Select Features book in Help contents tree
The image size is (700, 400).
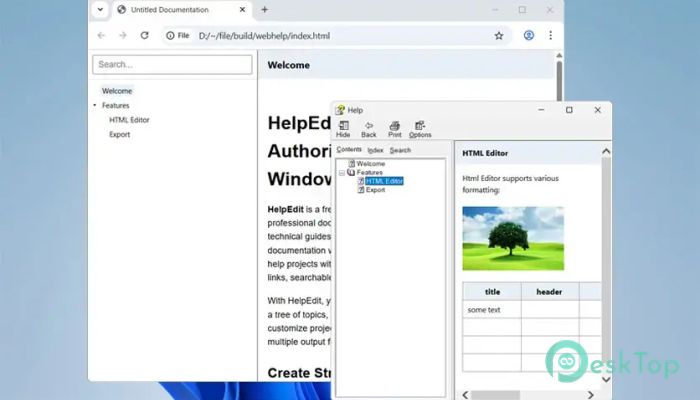click(x=369, y=172)
